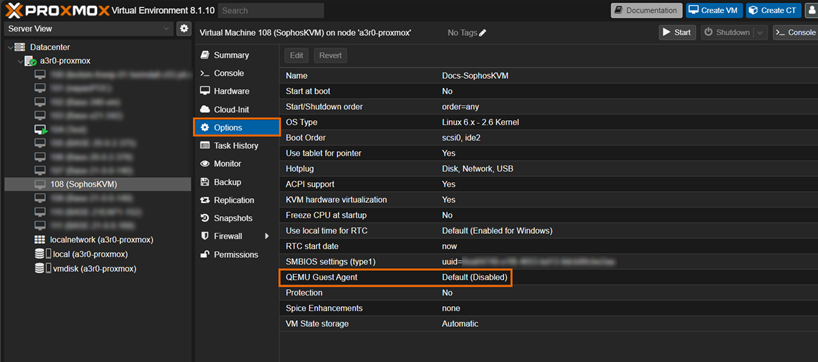Open the Permissions tab
This screenshot has width=818, height=362.
pyautogui.click(x=236, y=255)
